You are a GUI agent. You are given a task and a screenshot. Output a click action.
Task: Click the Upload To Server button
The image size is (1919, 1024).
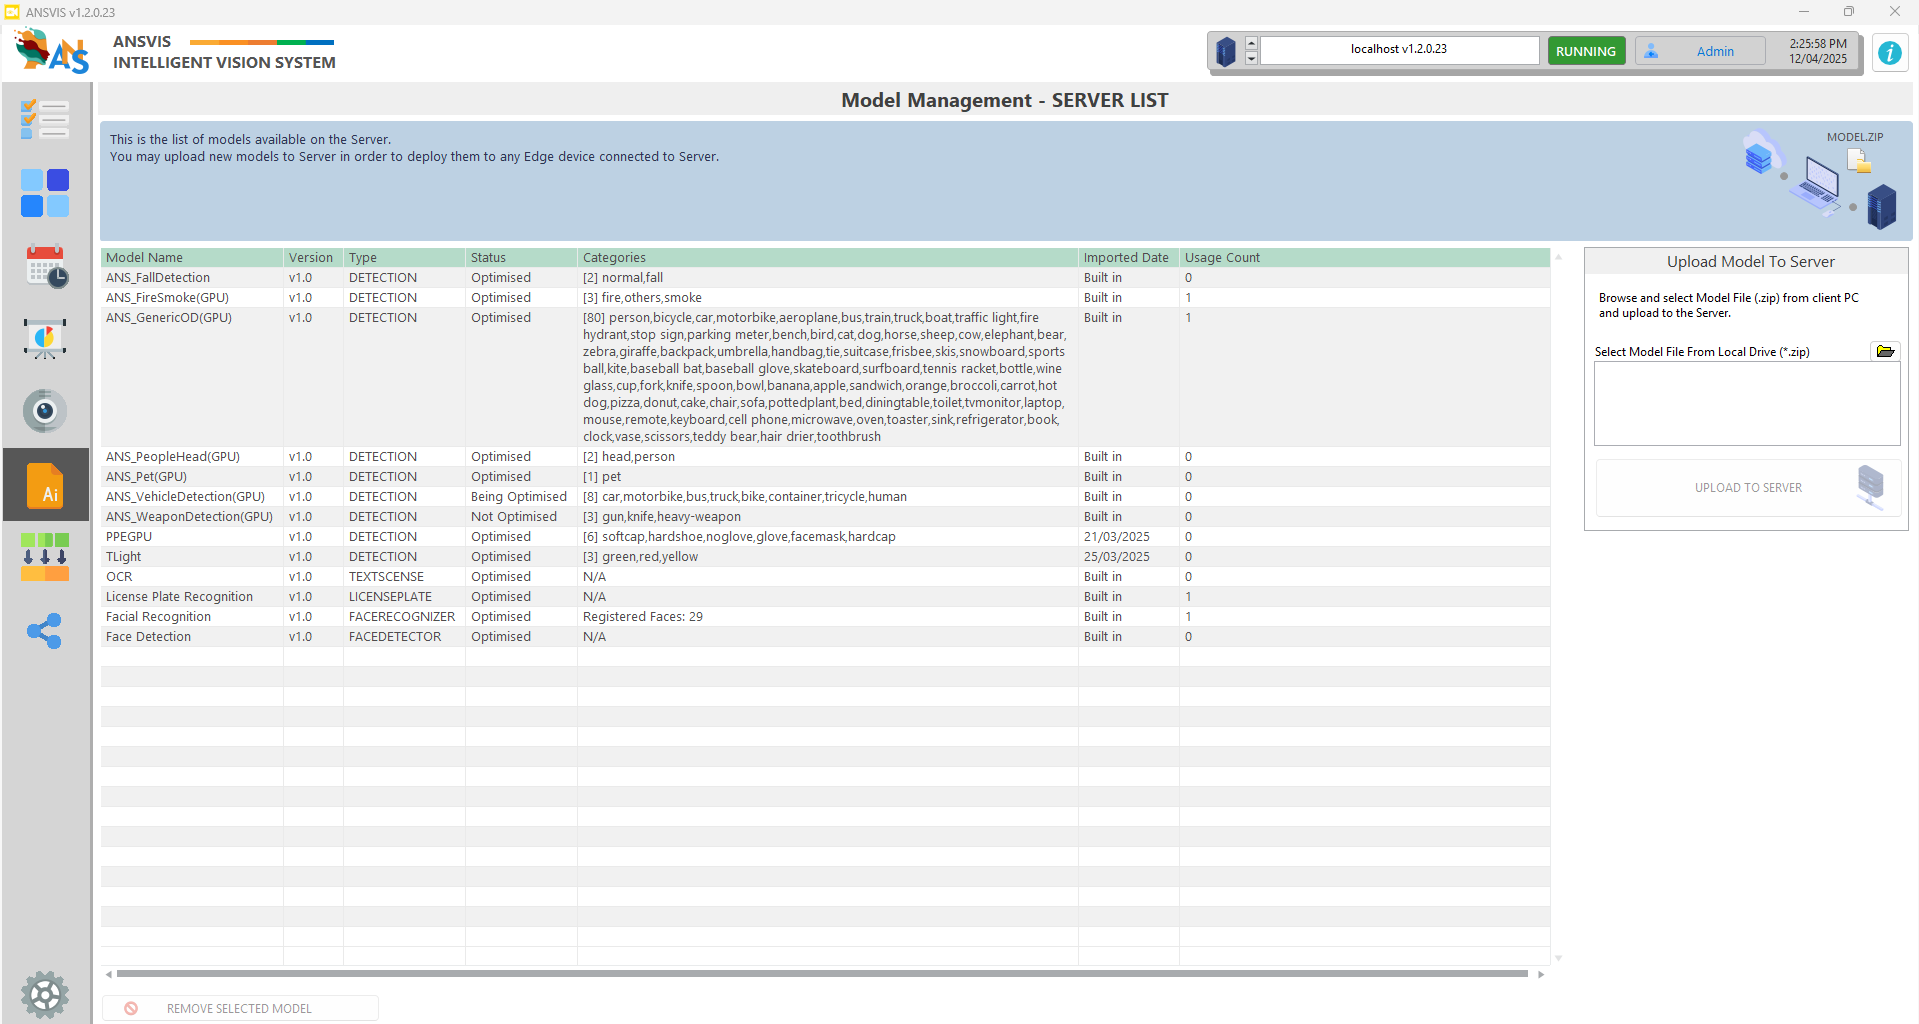click(x=1746, y=488)
